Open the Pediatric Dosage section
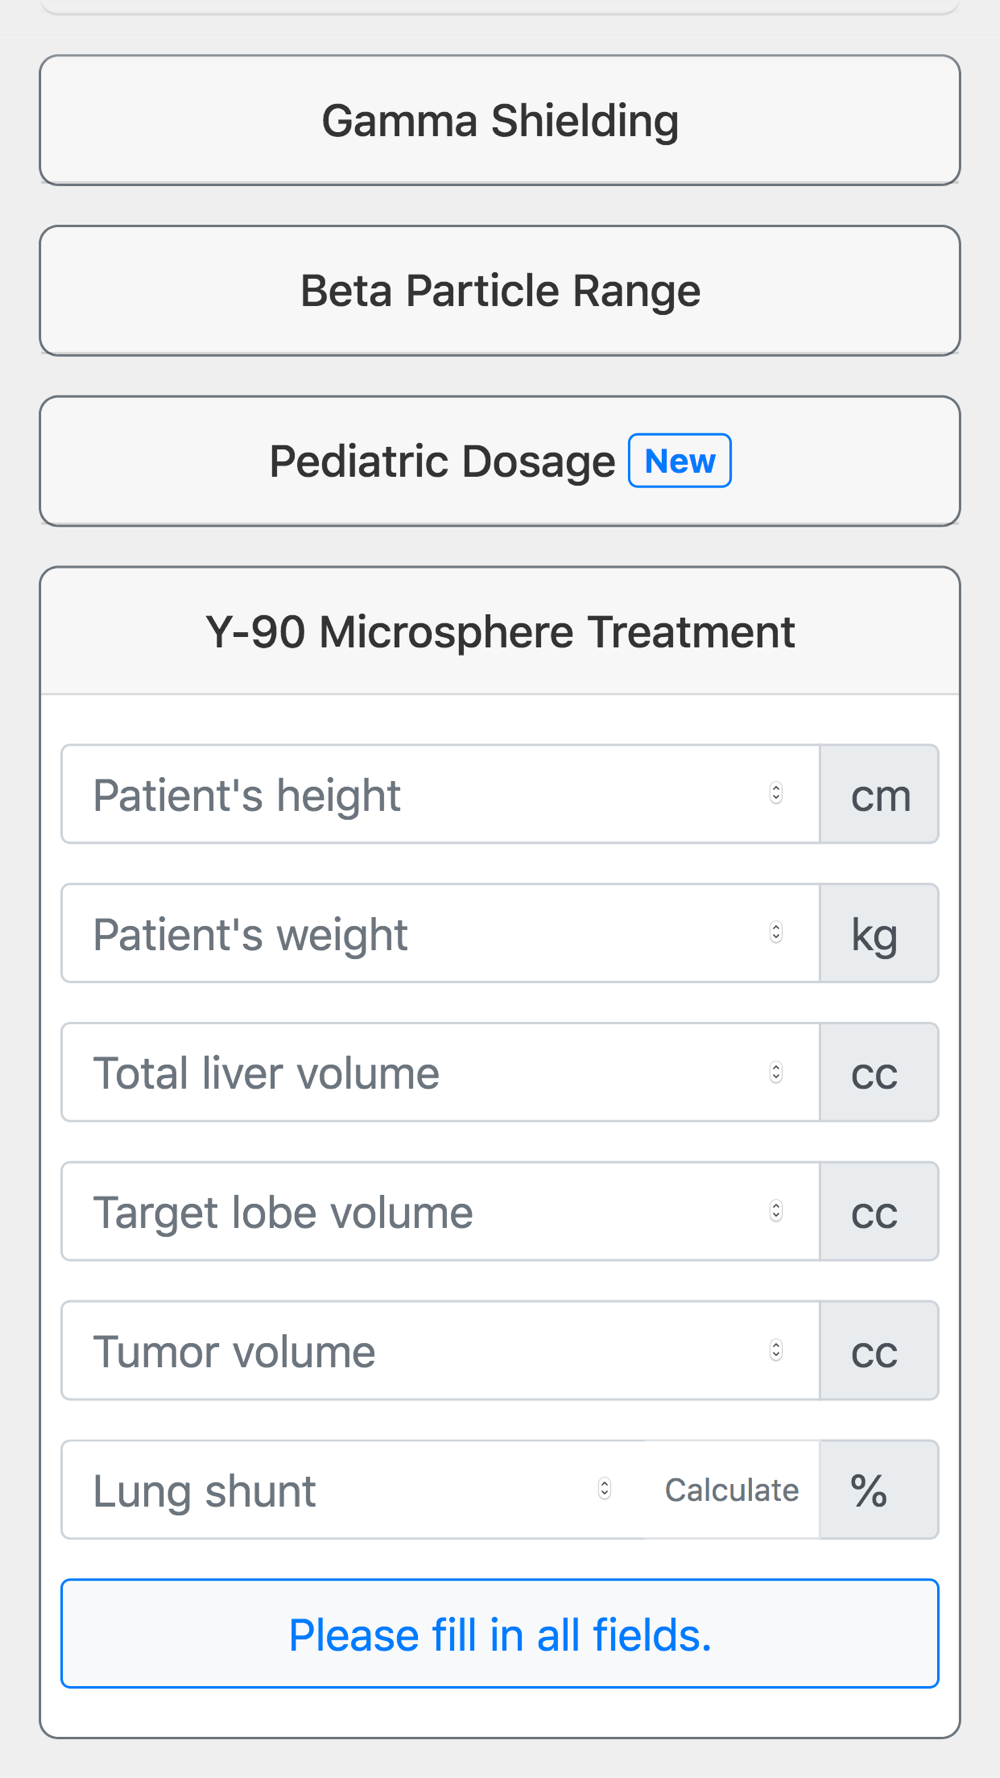 [442, 462]
